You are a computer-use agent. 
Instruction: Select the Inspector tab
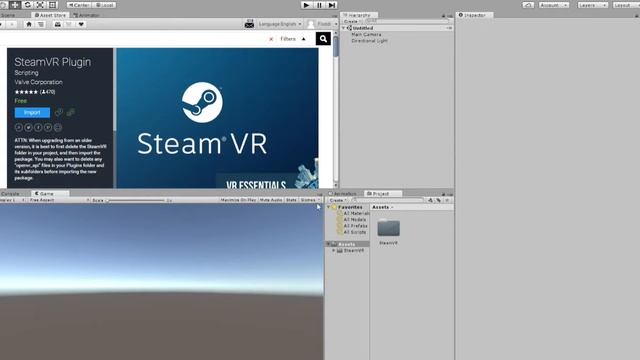coord(475,15)
